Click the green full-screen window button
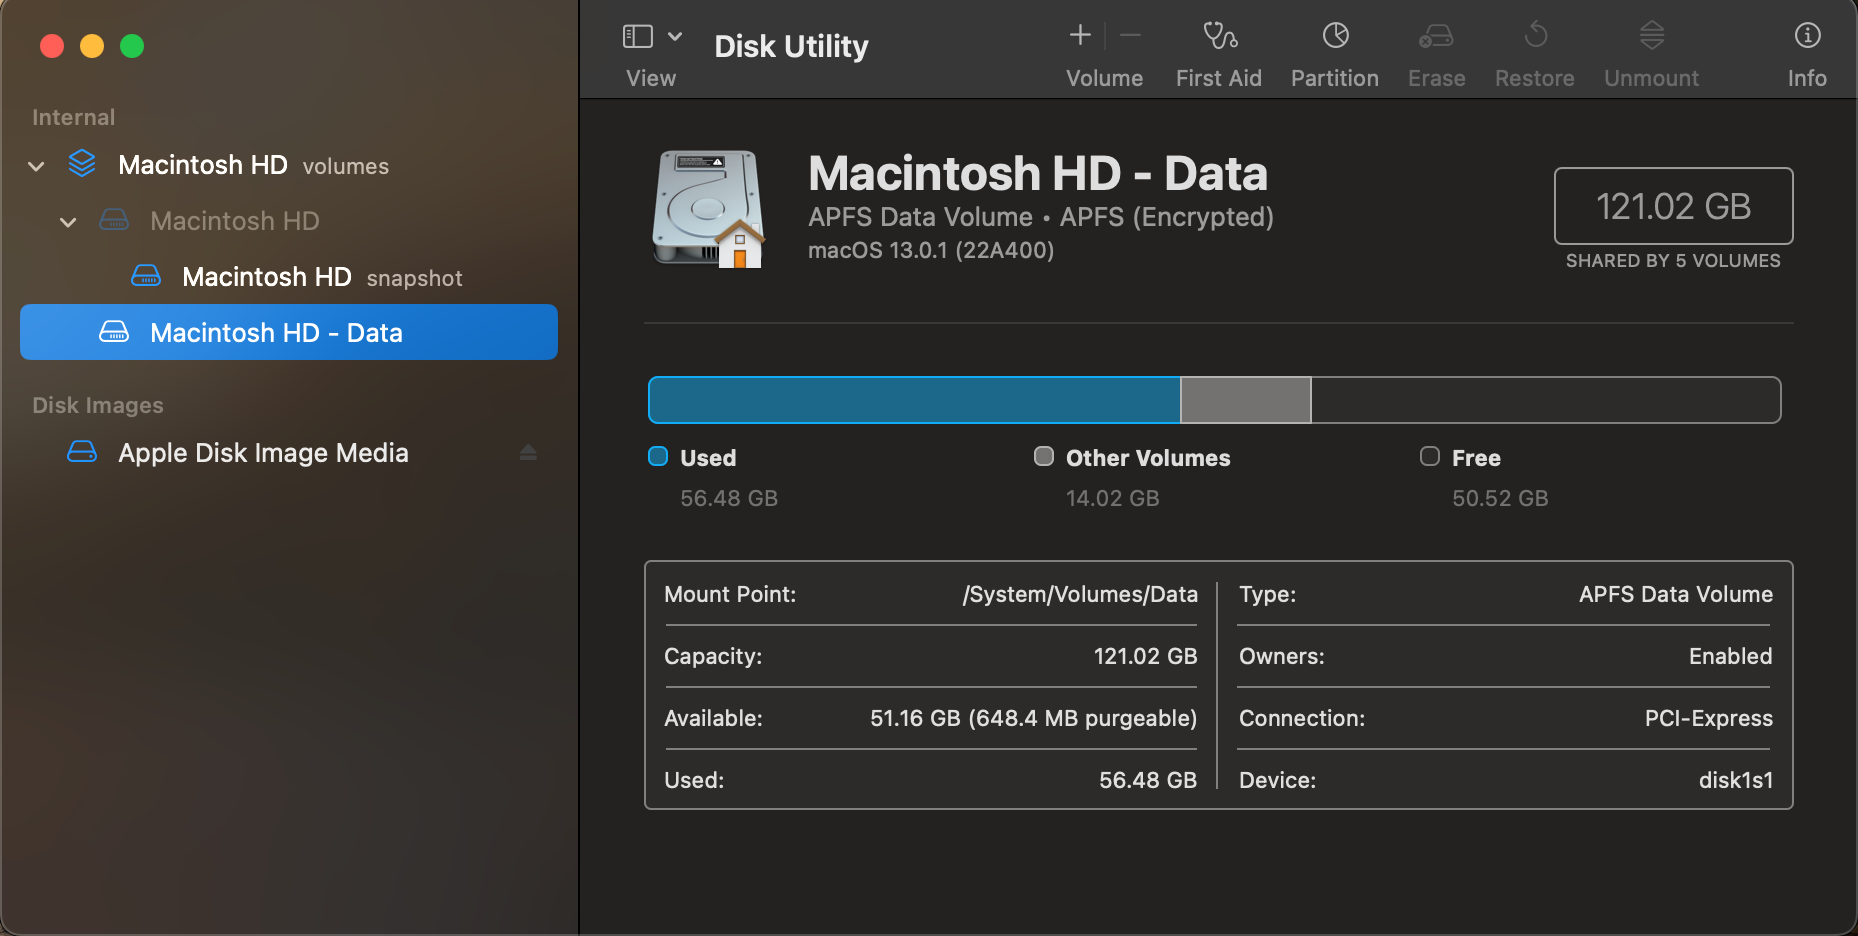The width and height of the screenshot is (1858, 936). click(x=132, y=46)
